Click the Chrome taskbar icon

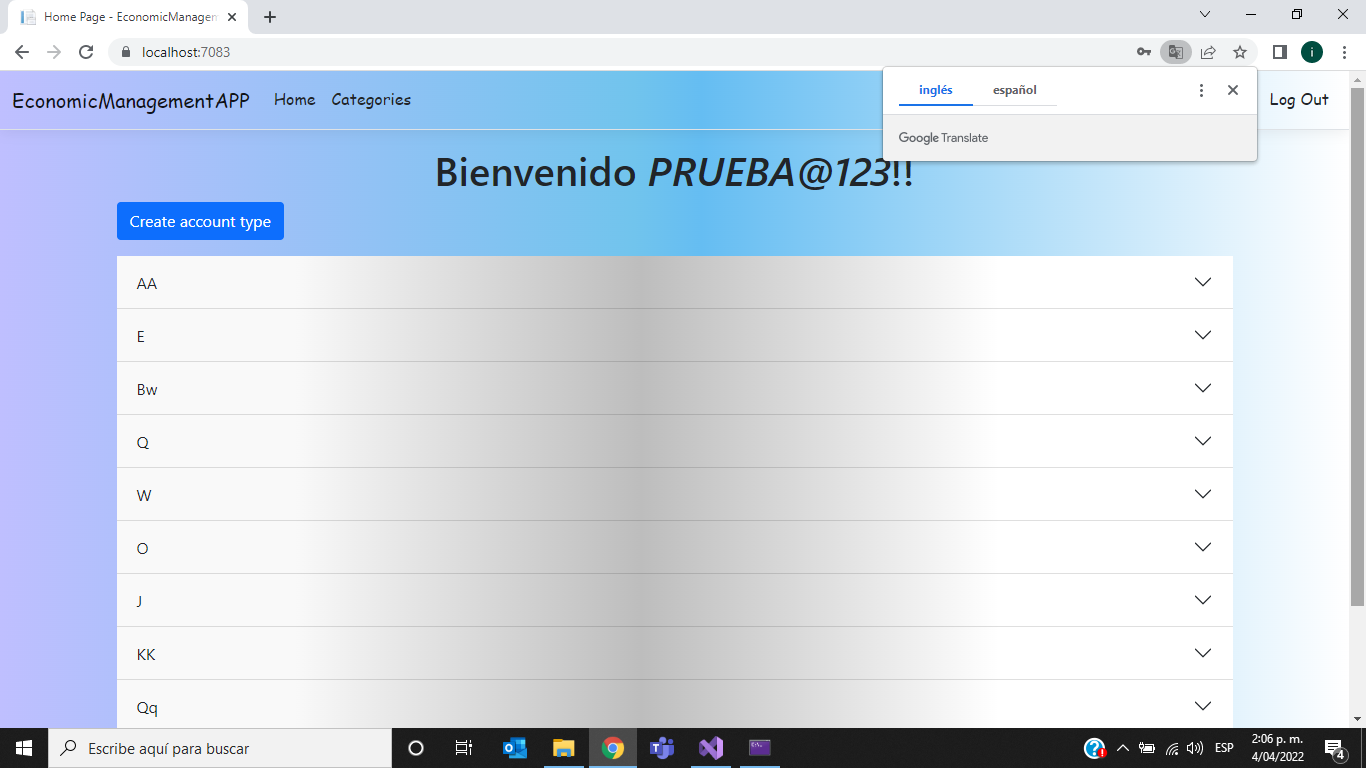click(x=613, y=748)
